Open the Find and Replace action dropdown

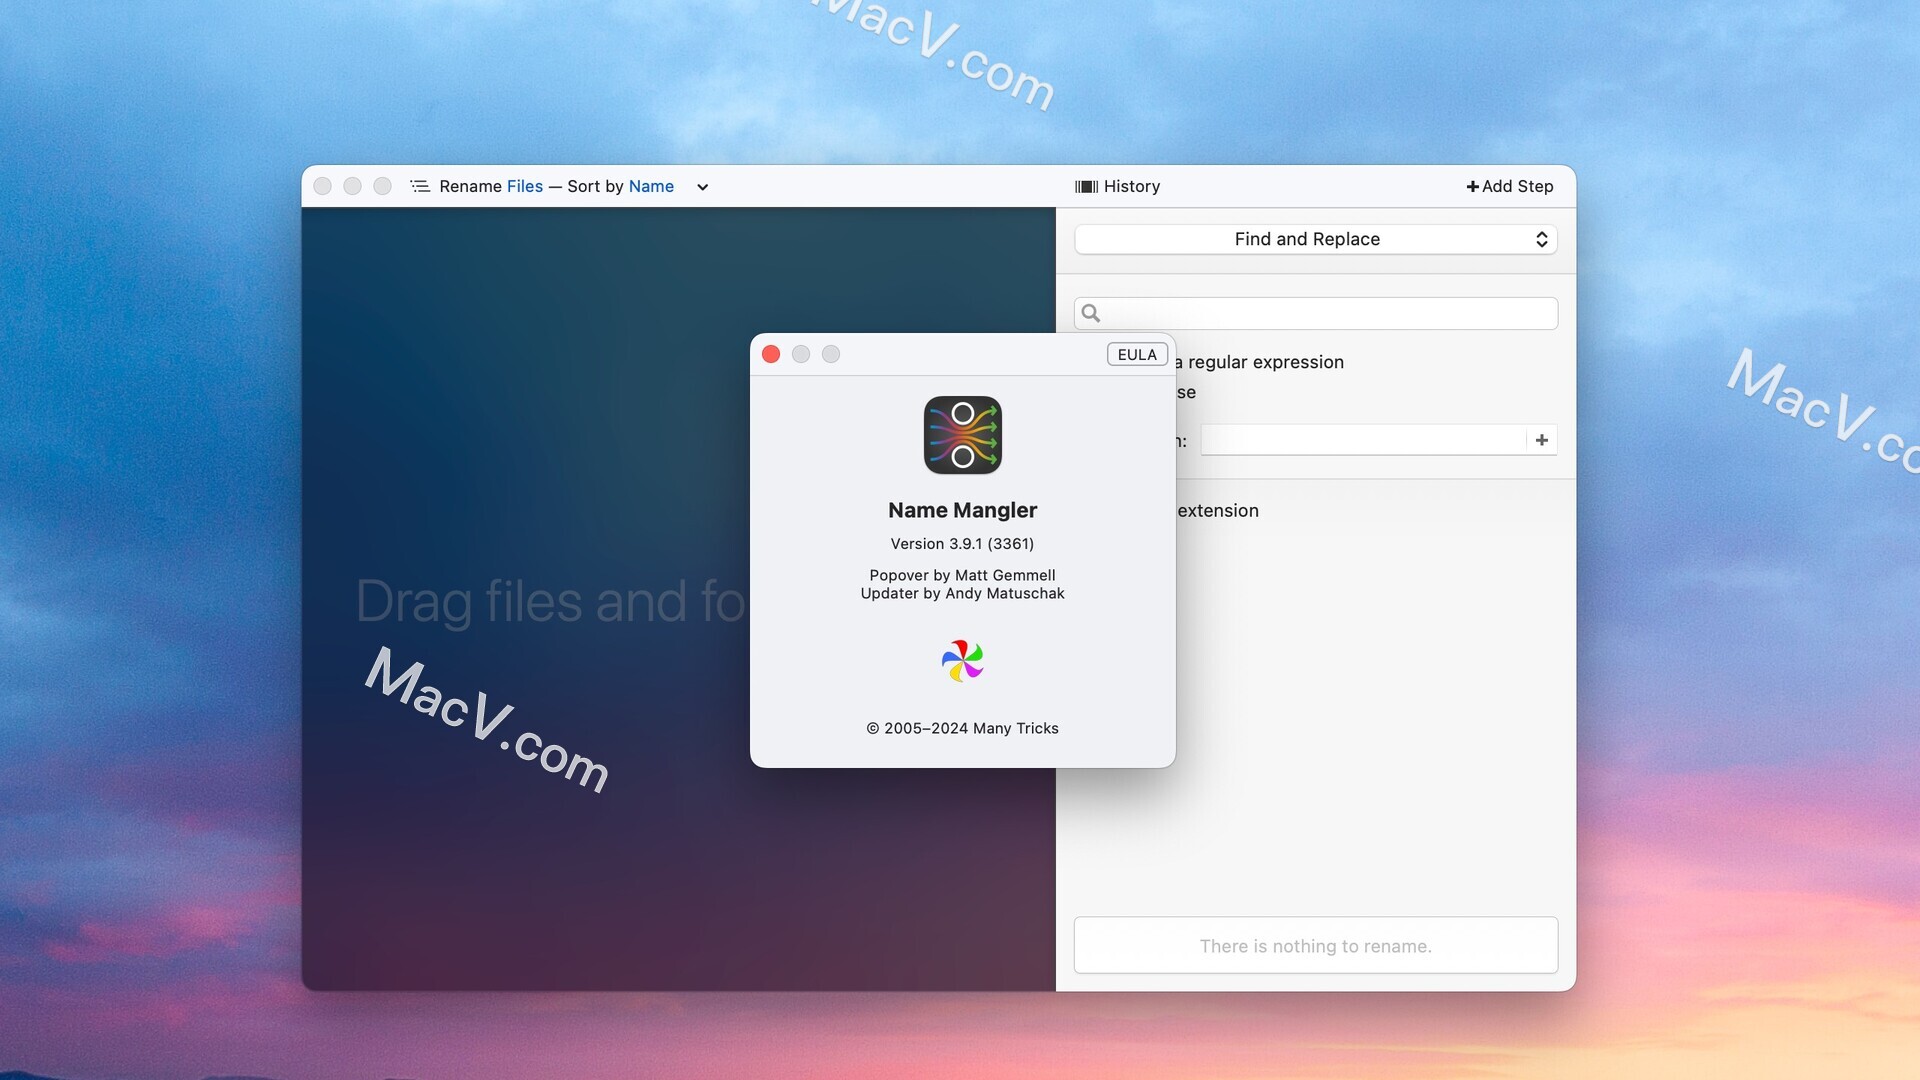[1315, 239]
